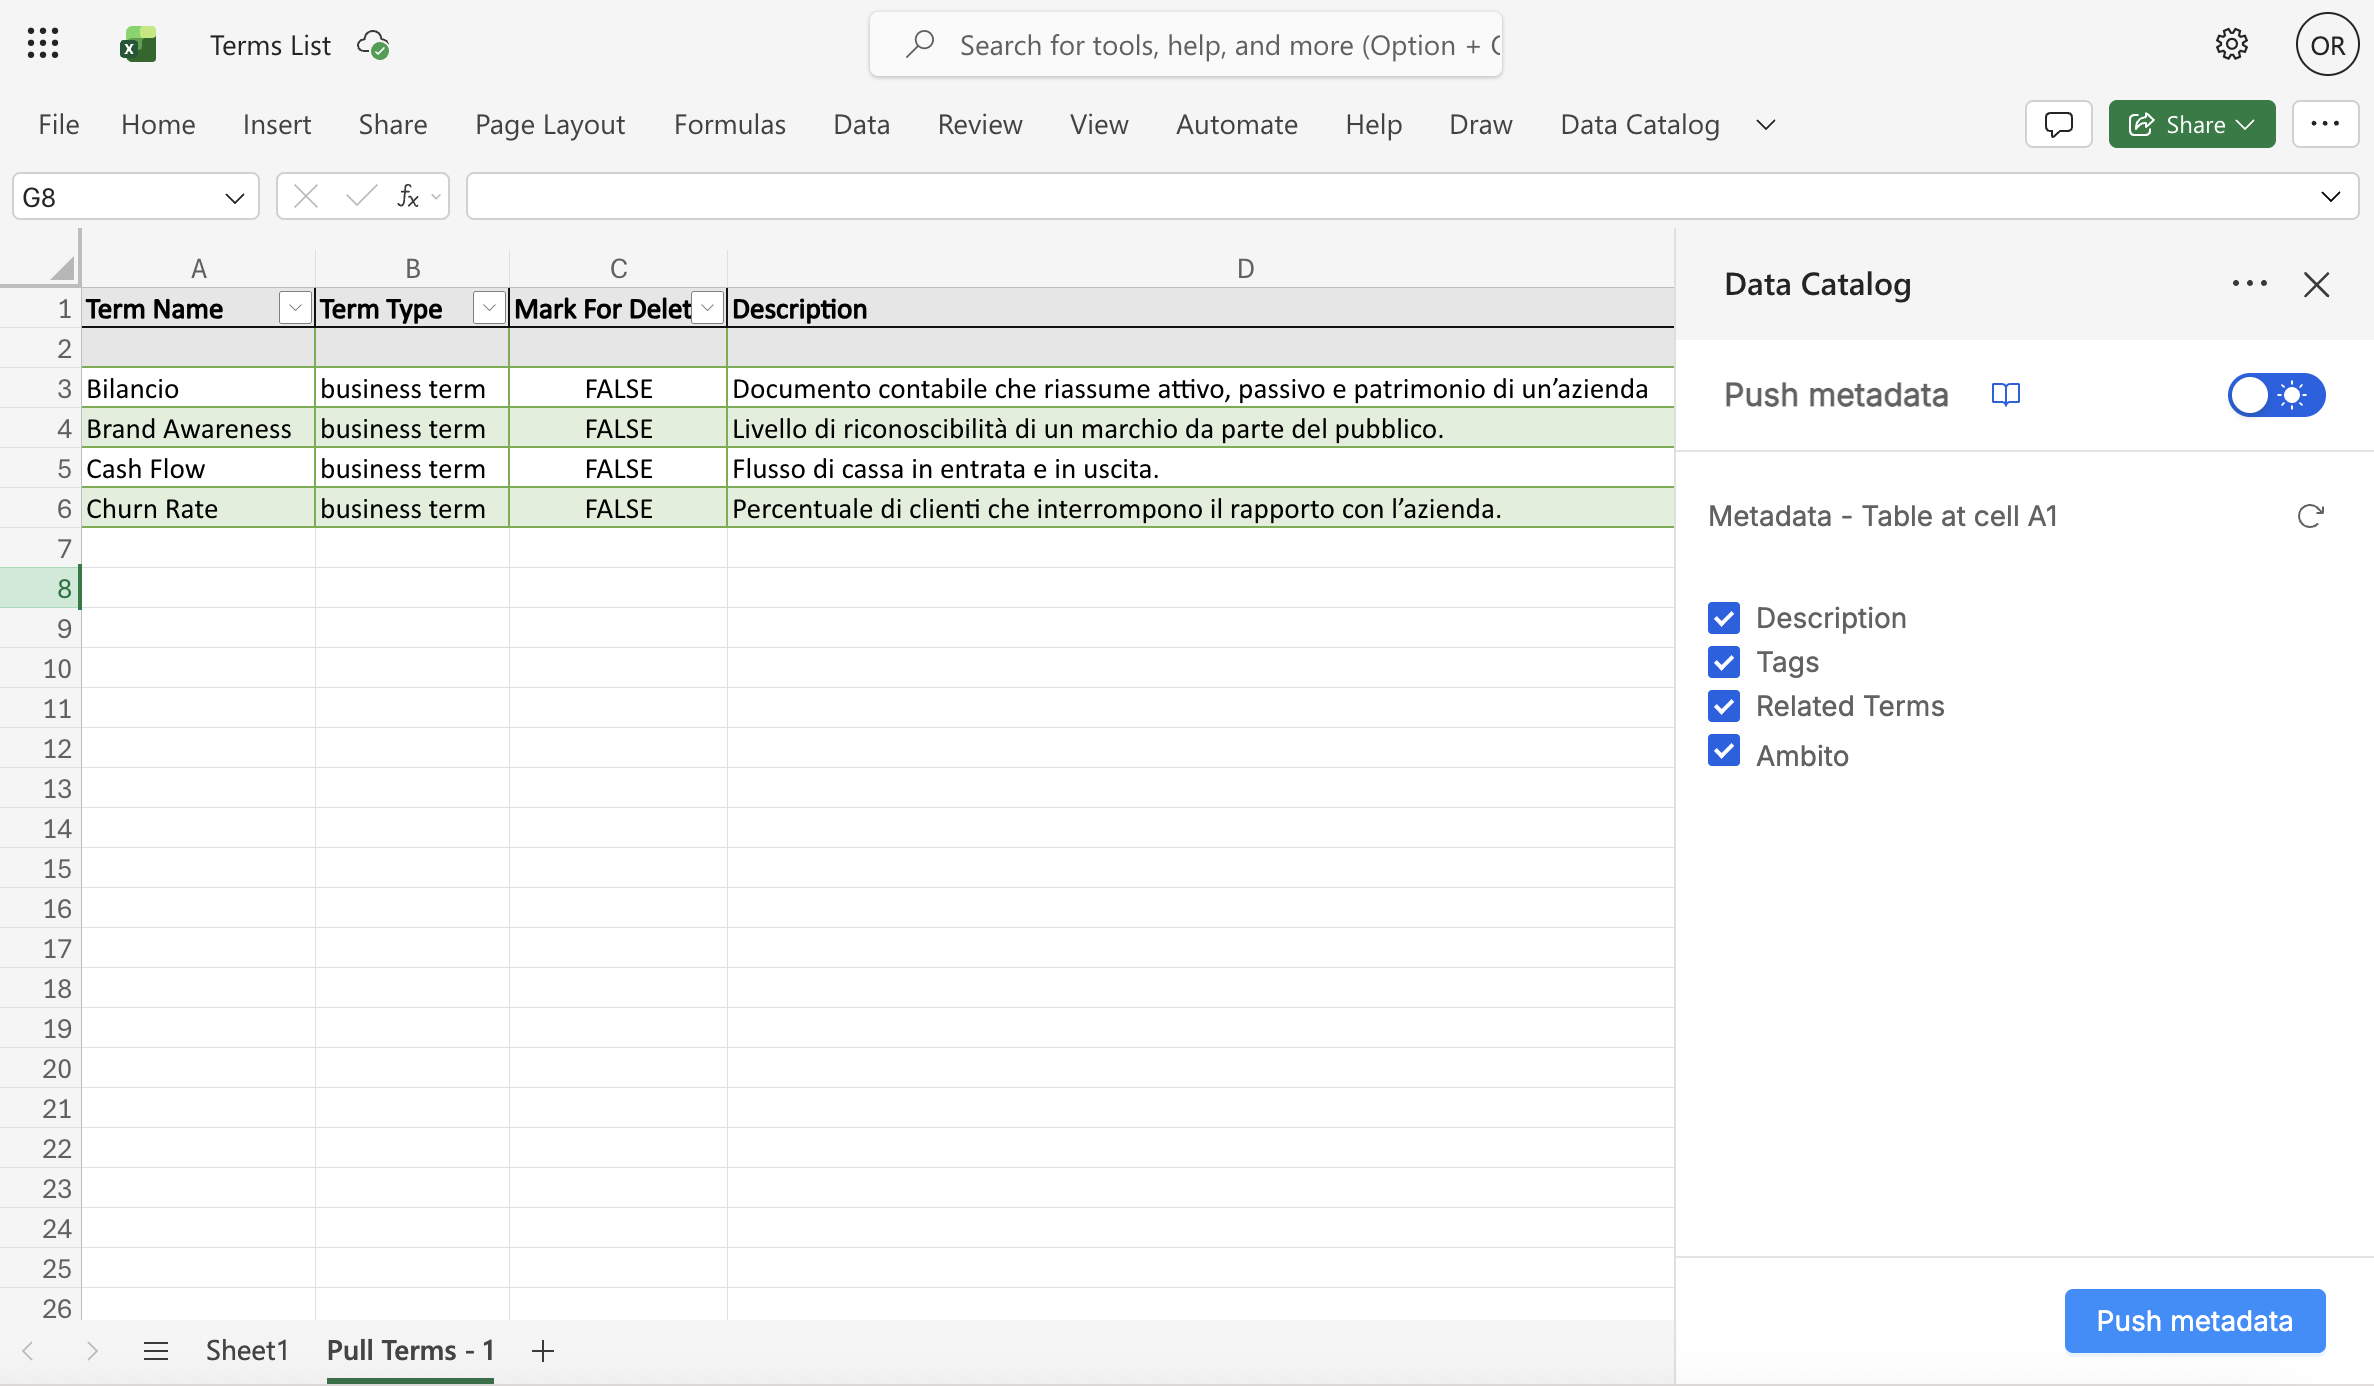
Task: Click in the search tools box
Action: [1185, 45]
